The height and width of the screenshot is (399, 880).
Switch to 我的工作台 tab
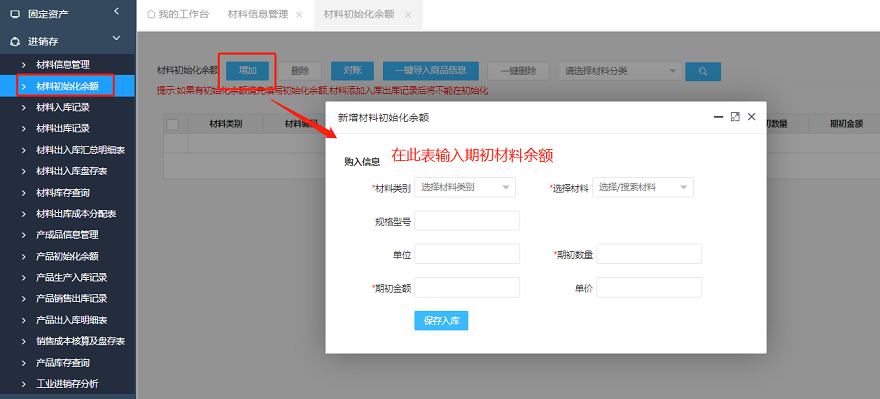pyautogui.click(x=178, y=15)
